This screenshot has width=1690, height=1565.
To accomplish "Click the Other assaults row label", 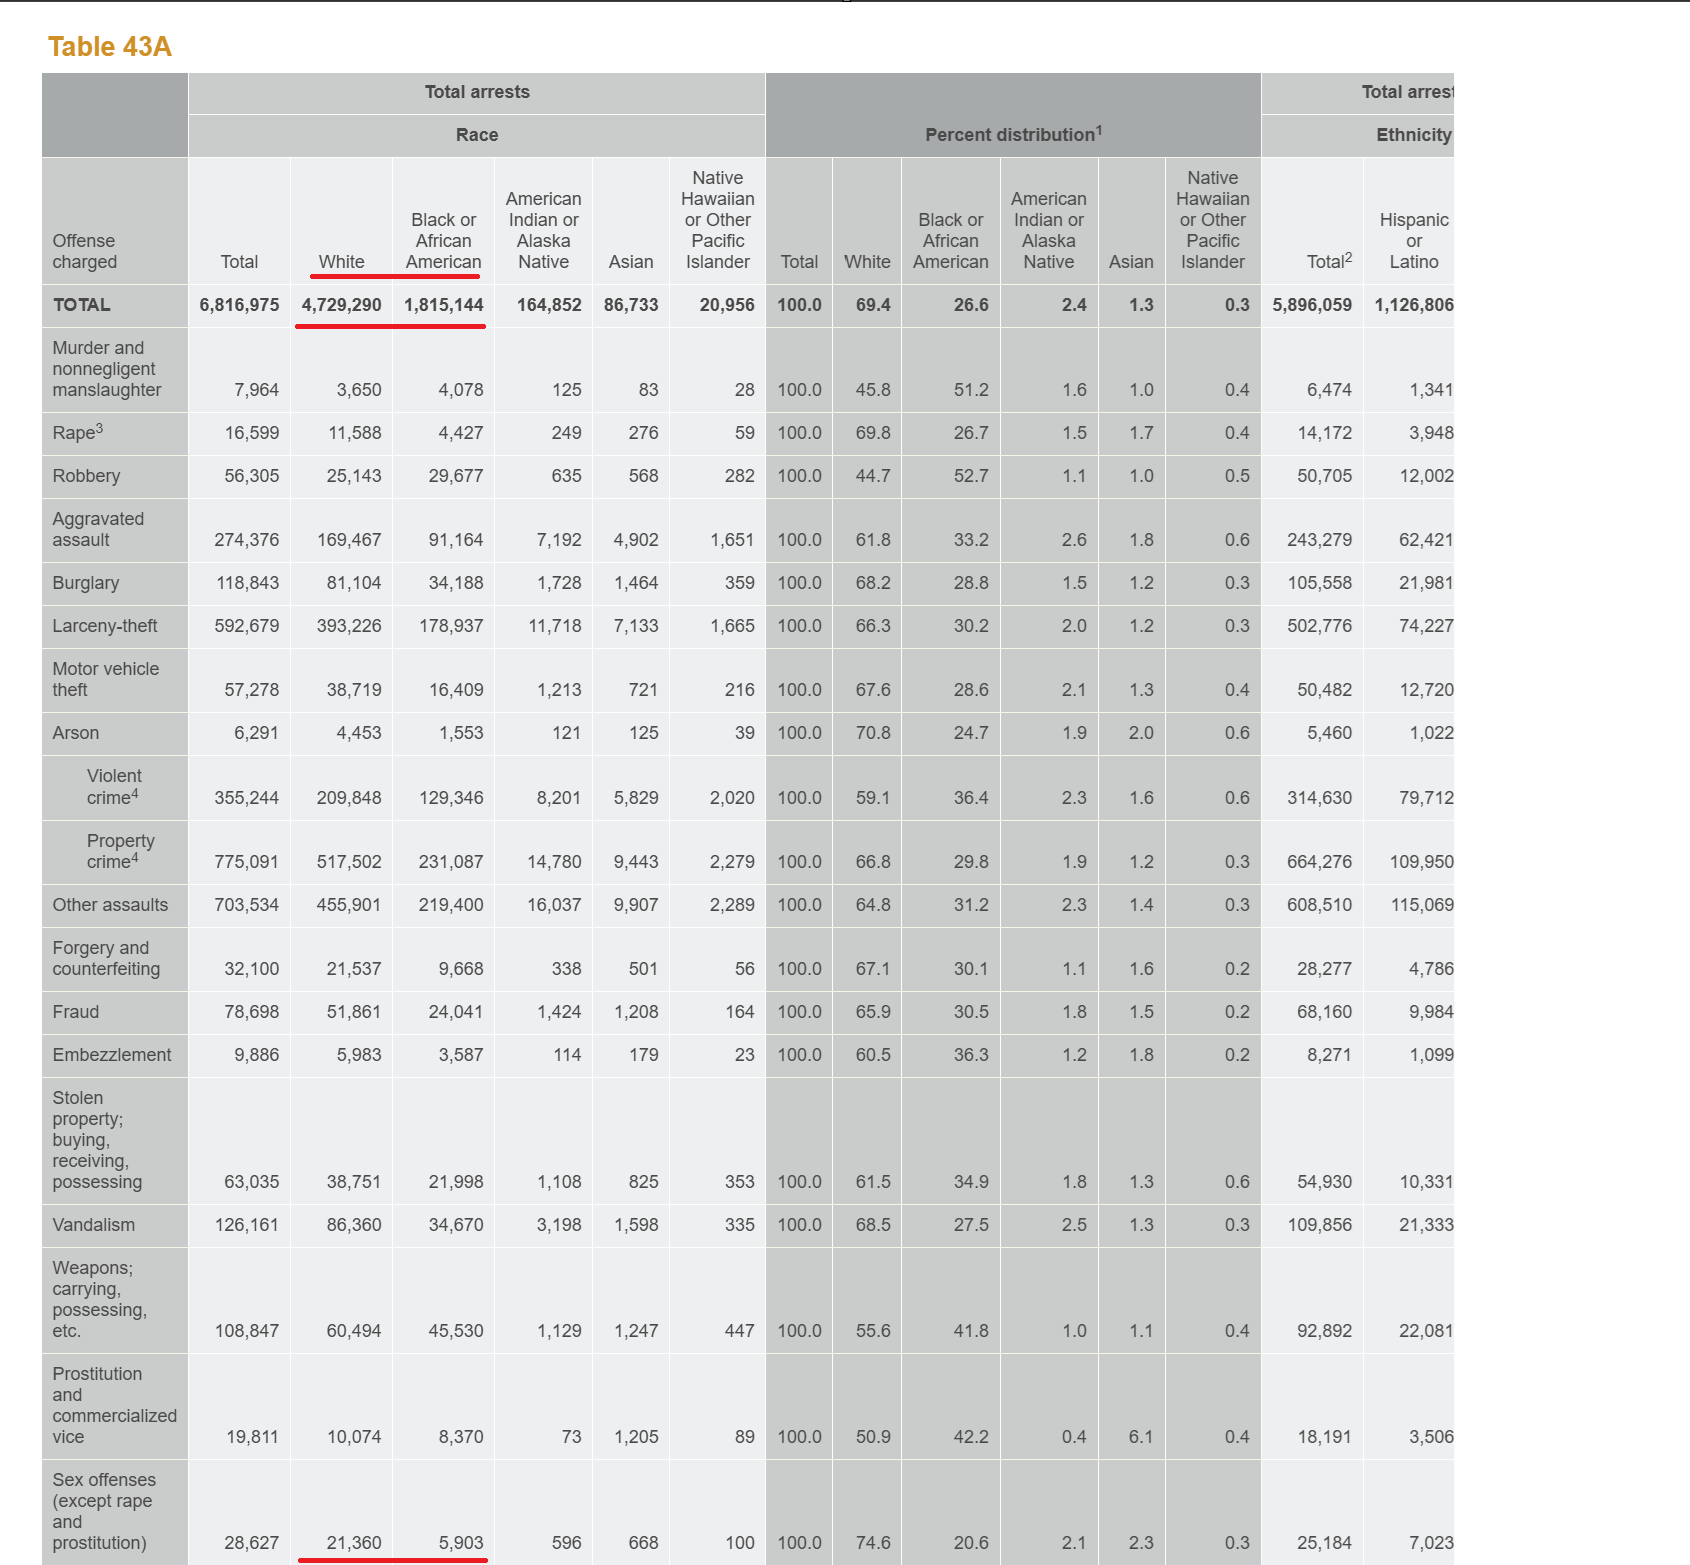I will coord(110,905).
